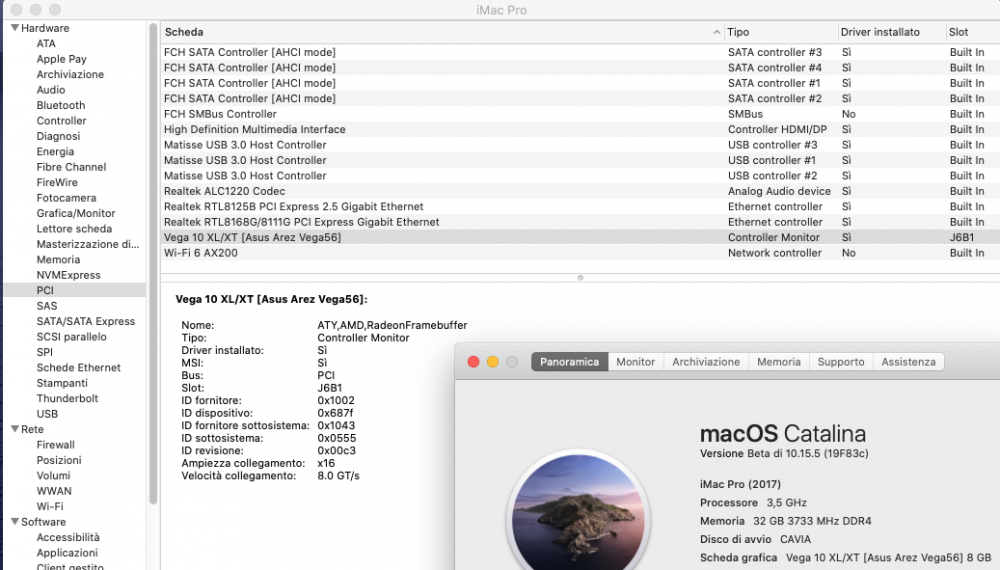Image resolution: width=1000 pixels, height=570 pixels.
Task: Open the Archiviazione tab in About window
Action: [x=706, y=362]
